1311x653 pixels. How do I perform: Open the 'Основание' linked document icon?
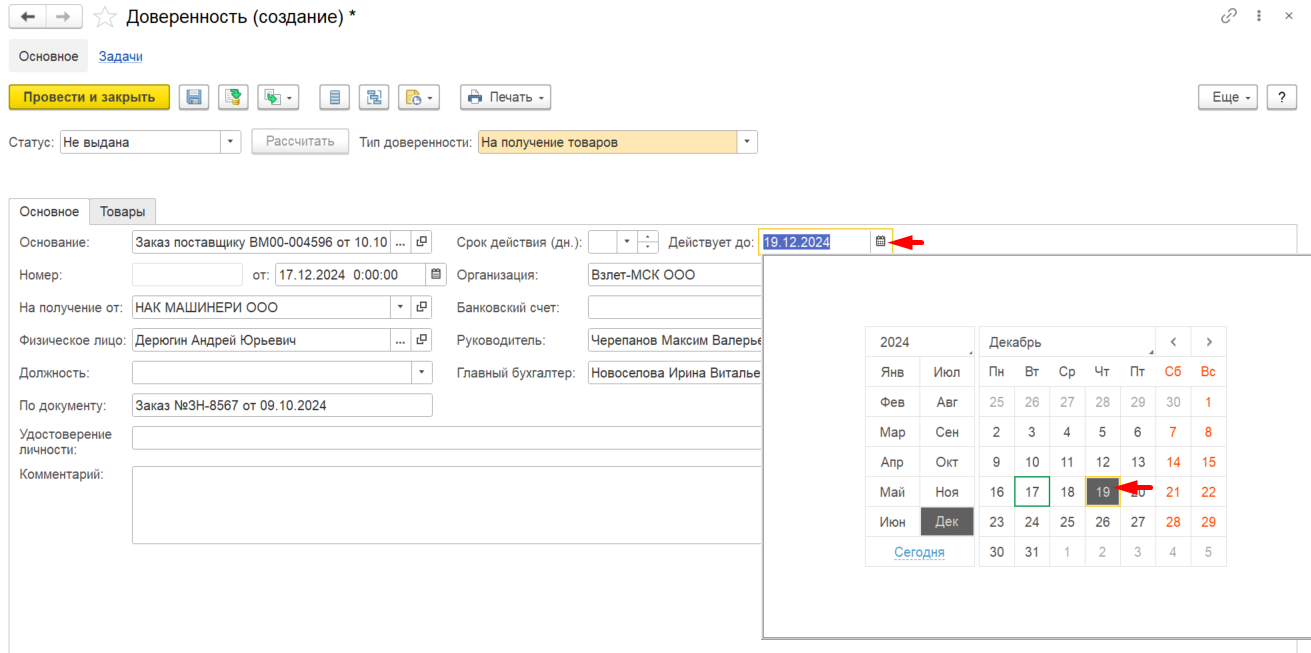point(421,242)
